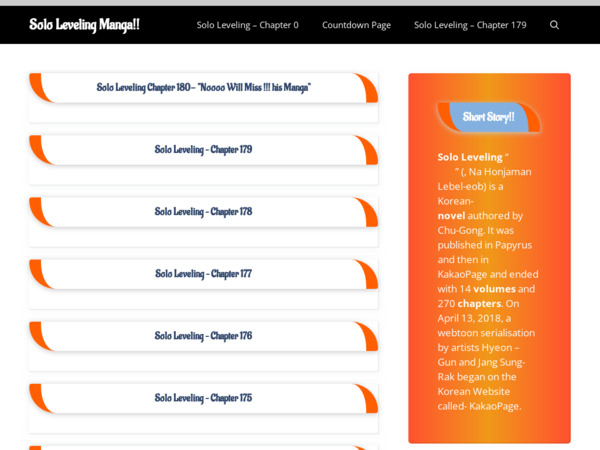The image size is (600, 450).
Task: View the Solo Leveling – Chapter 176 entry
Action: [204, 336]
